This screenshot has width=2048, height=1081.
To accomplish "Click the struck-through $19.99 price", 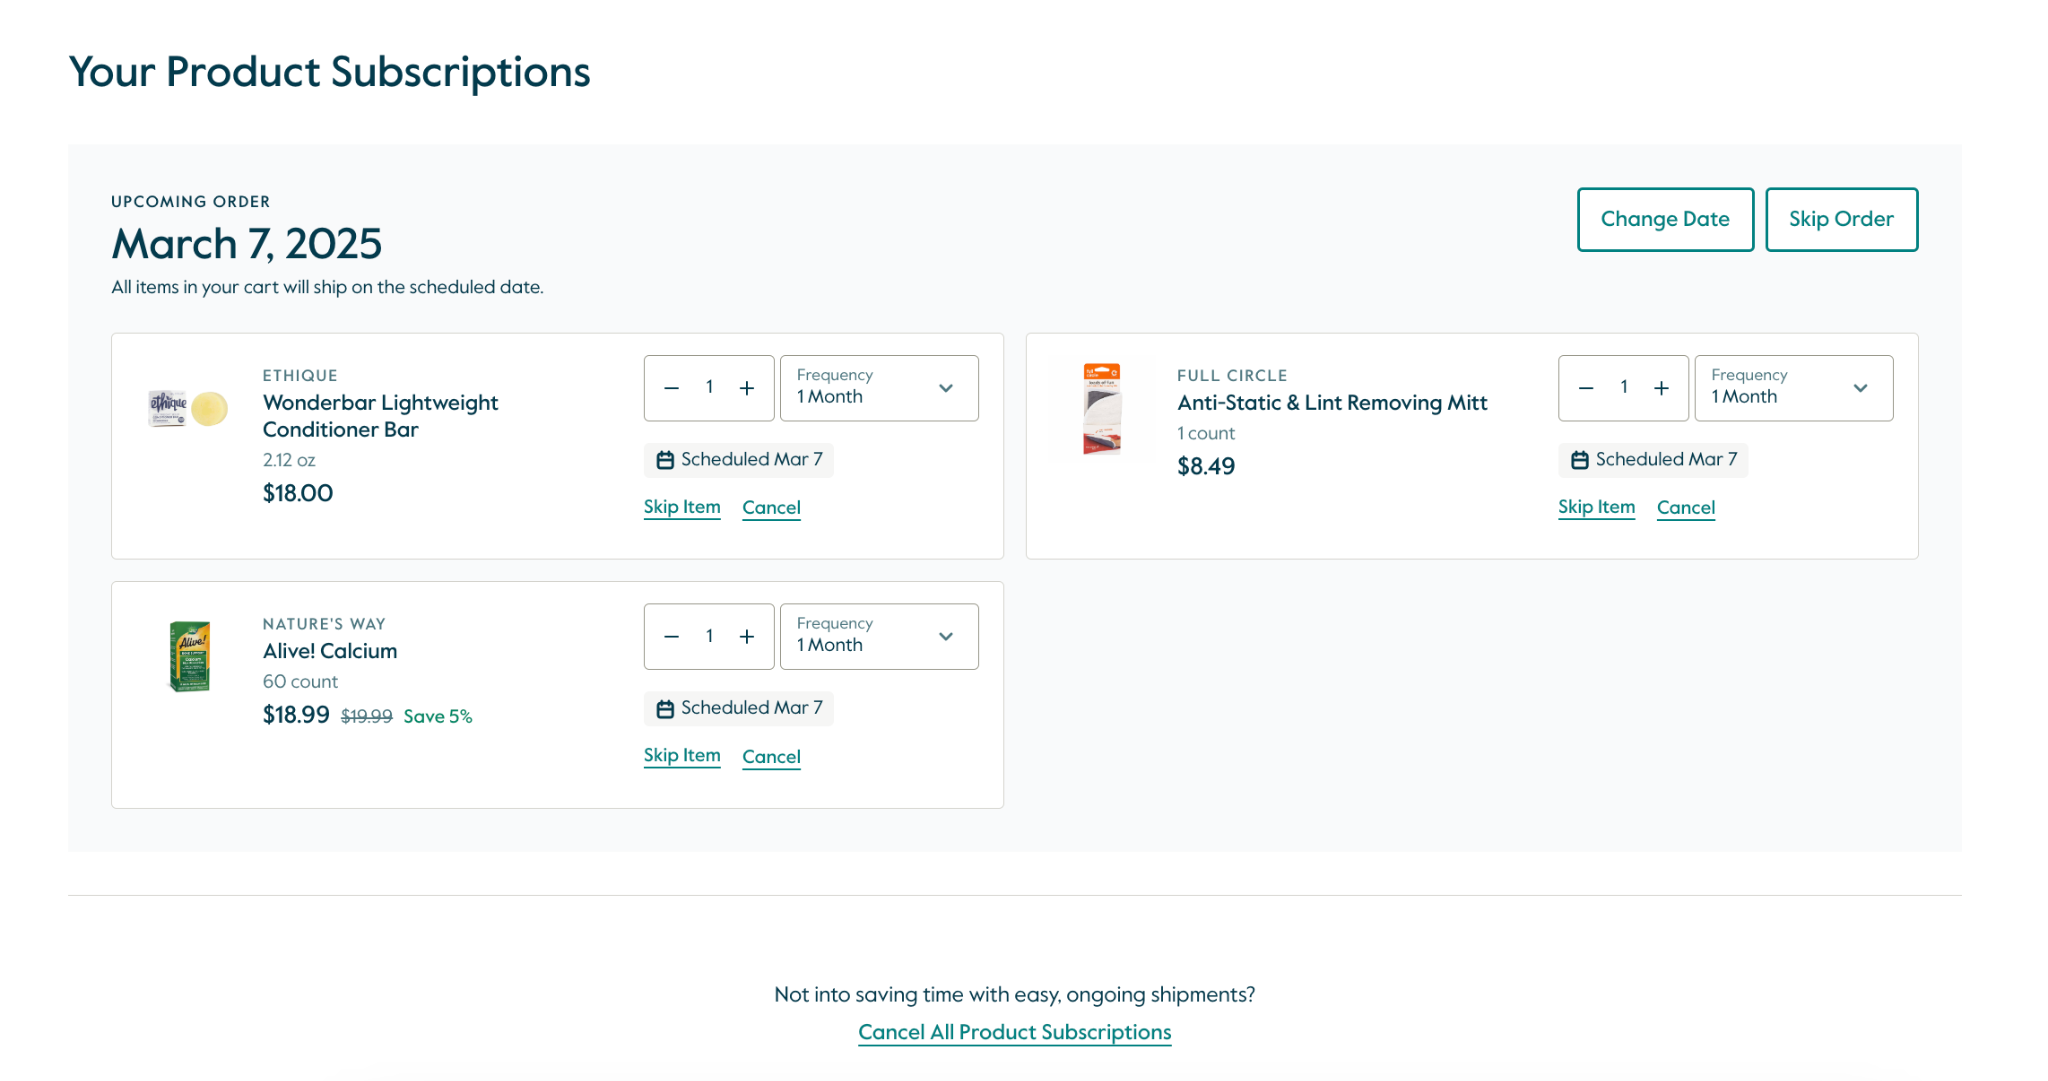I will click(367, 716).
